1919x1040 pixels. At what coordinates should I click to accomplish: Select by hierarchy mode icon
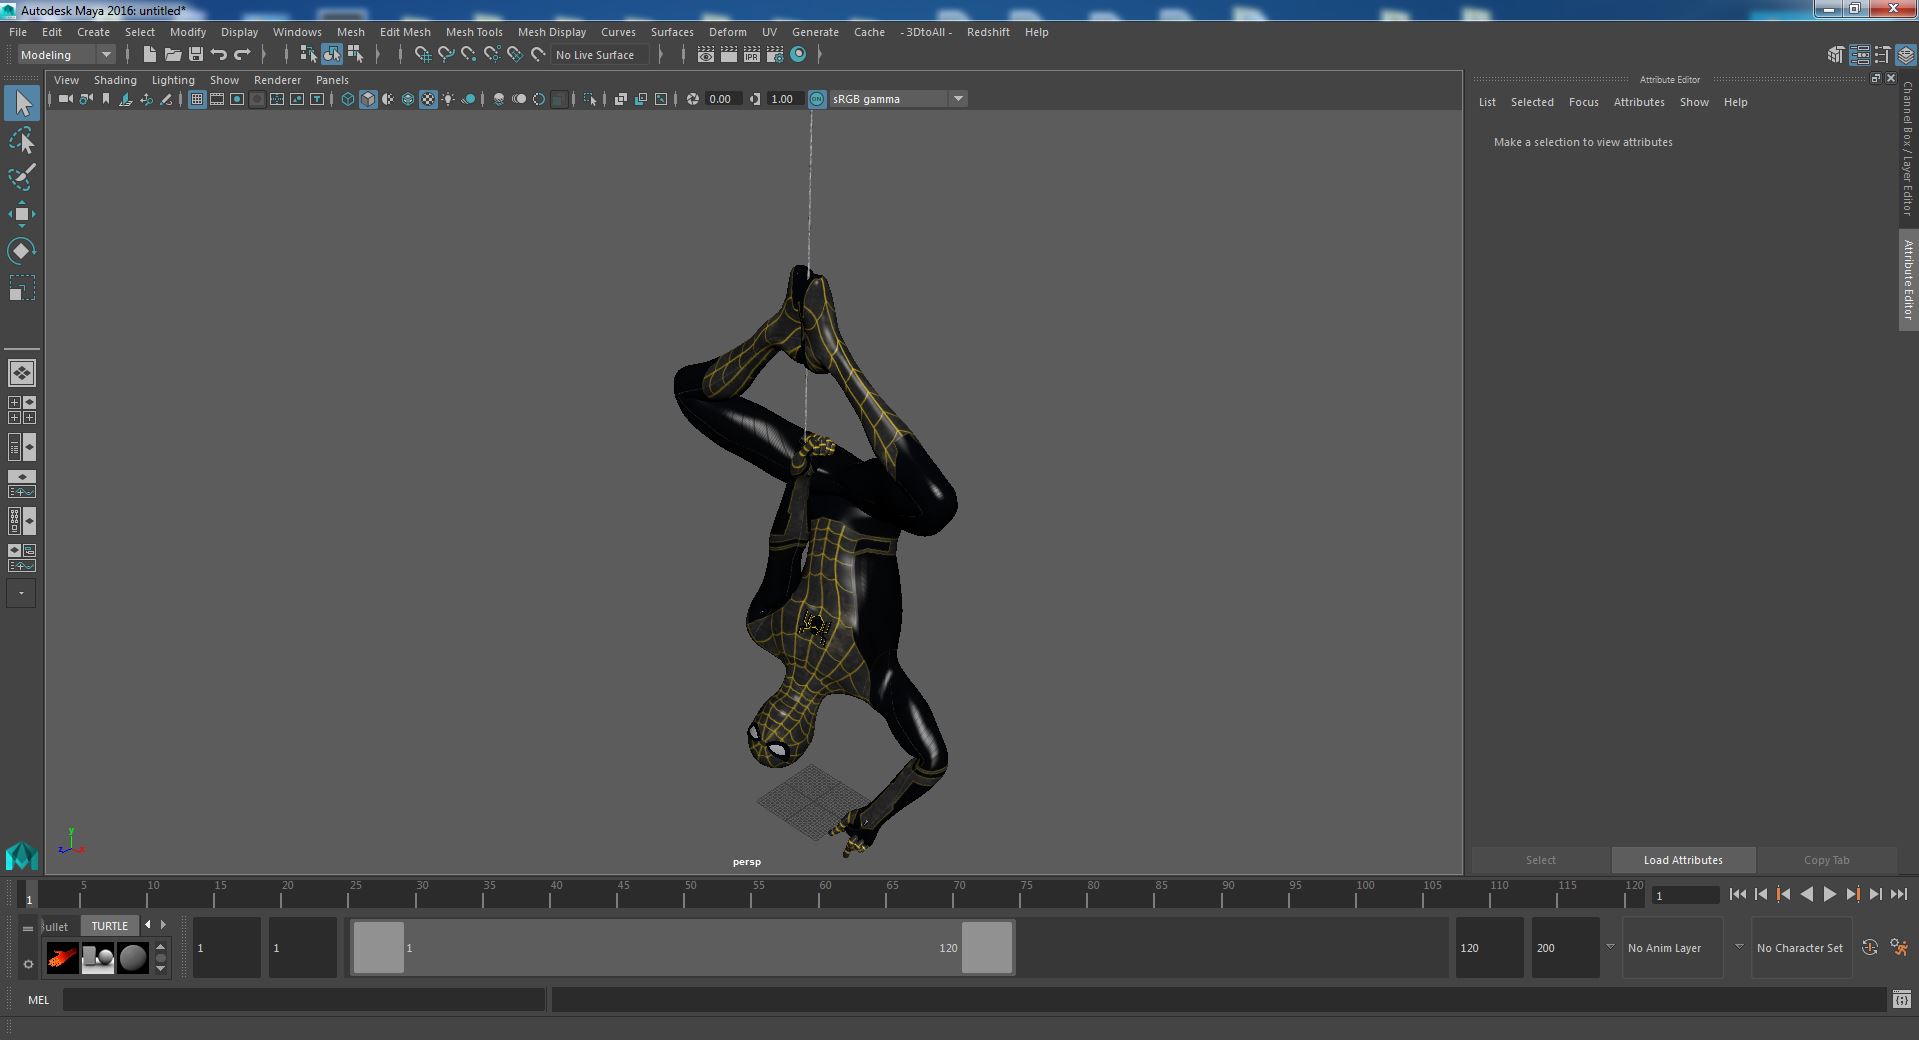[308, 55]
